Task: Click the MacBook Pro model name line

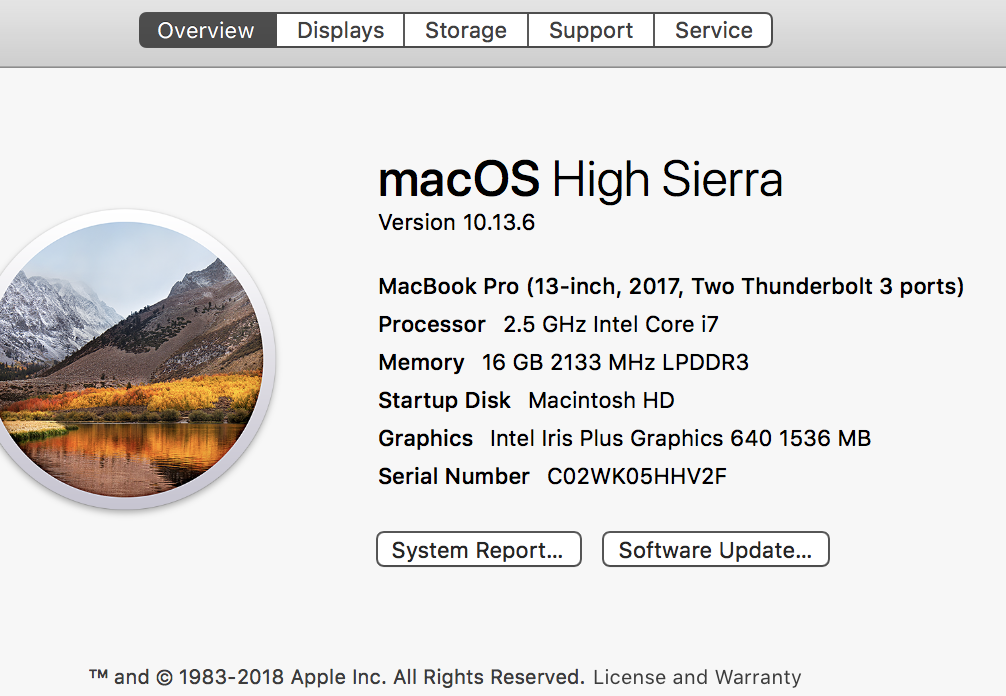Action: coord(670,287)
